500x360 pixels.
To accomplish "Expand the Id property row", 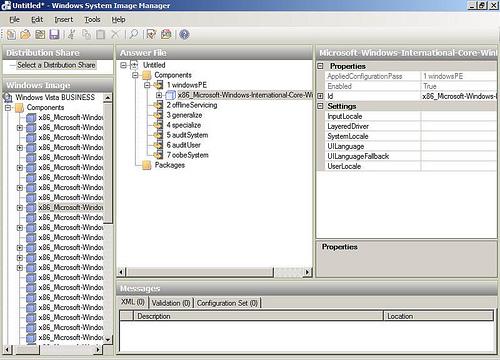I will (x=320, y=96).
